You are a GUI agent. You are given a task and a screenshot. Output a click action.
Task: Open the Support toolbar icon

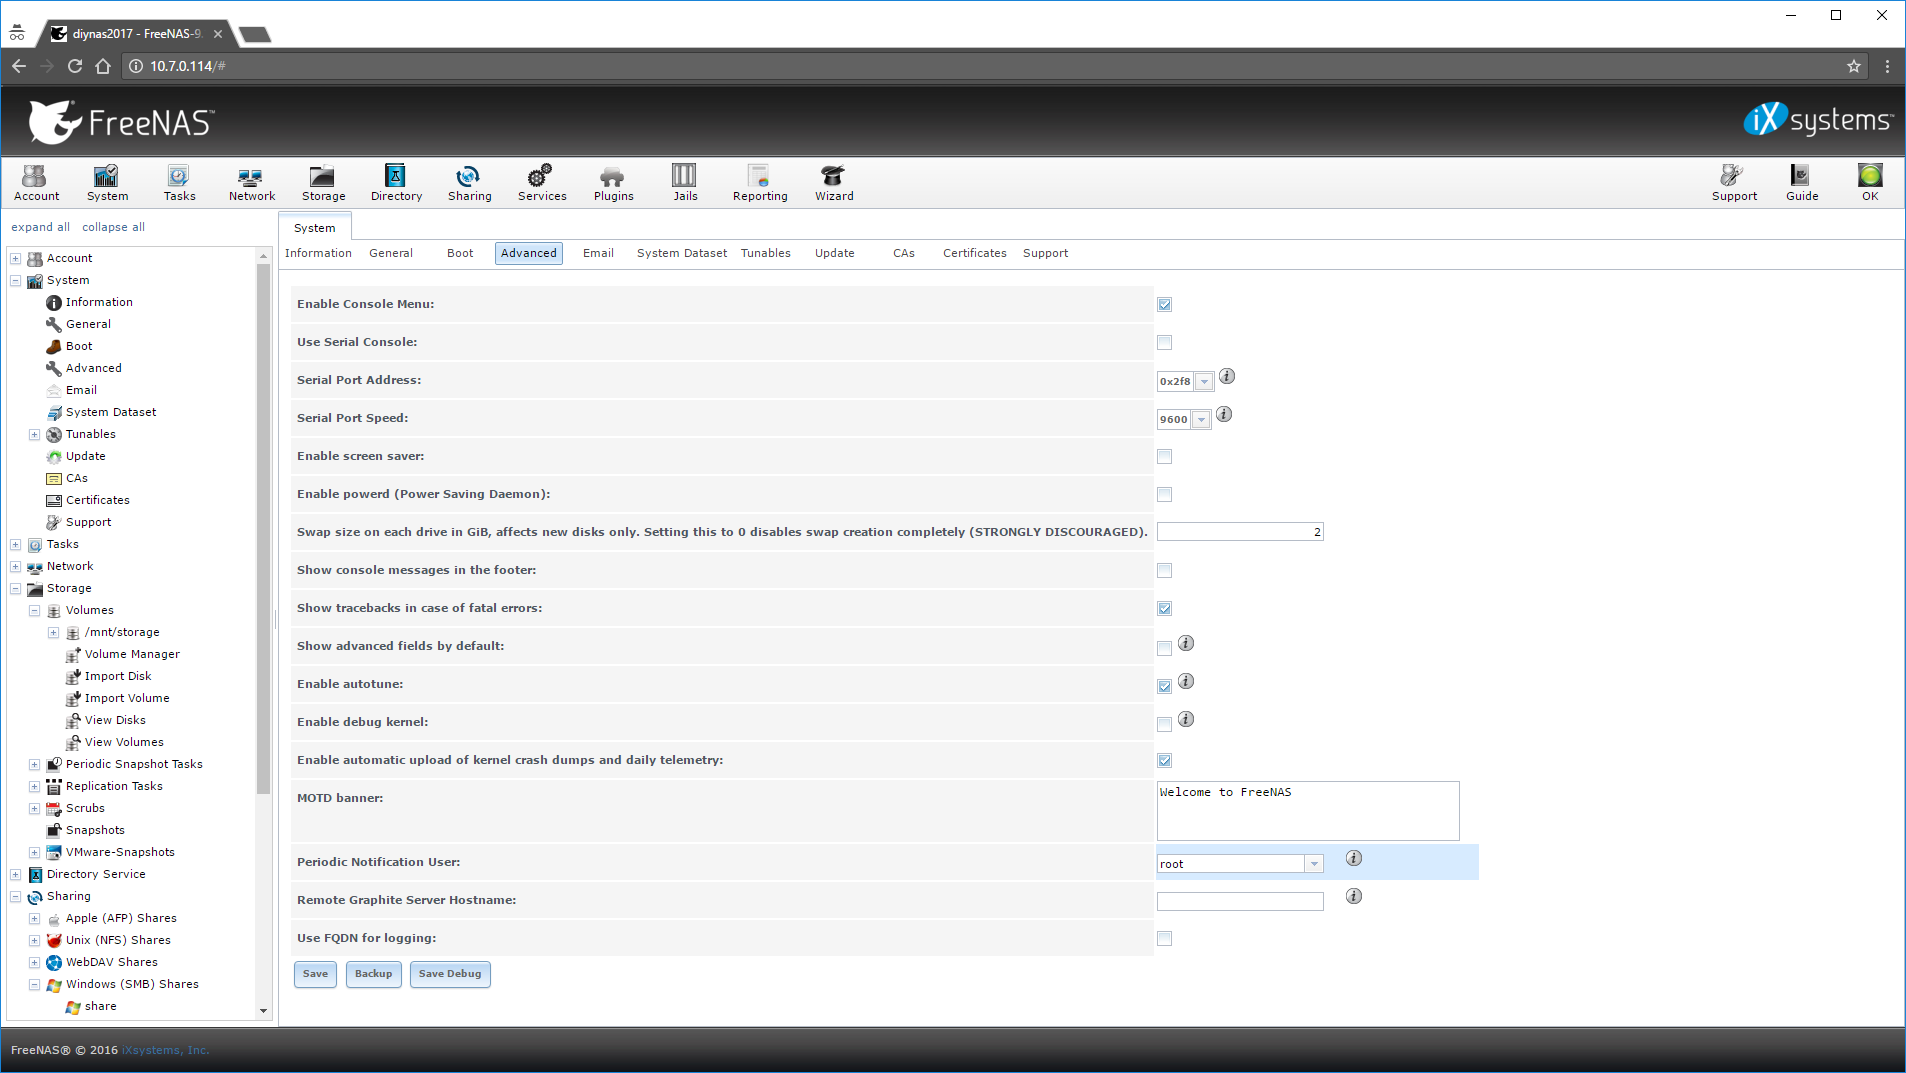1734,183
